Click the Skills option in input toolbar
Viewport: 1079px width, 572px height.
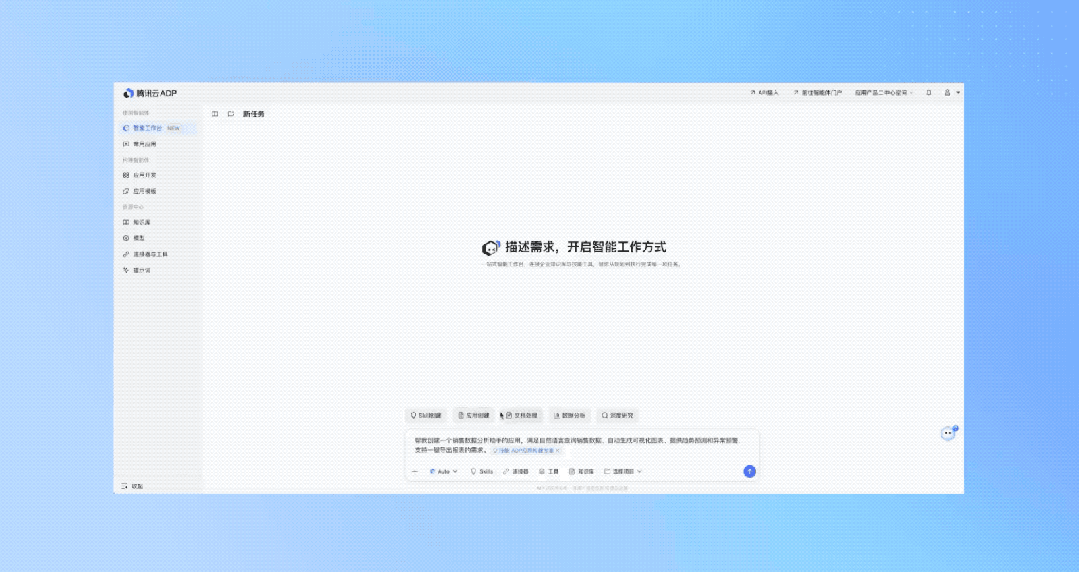pyautogui.click(x=482, y=472)
